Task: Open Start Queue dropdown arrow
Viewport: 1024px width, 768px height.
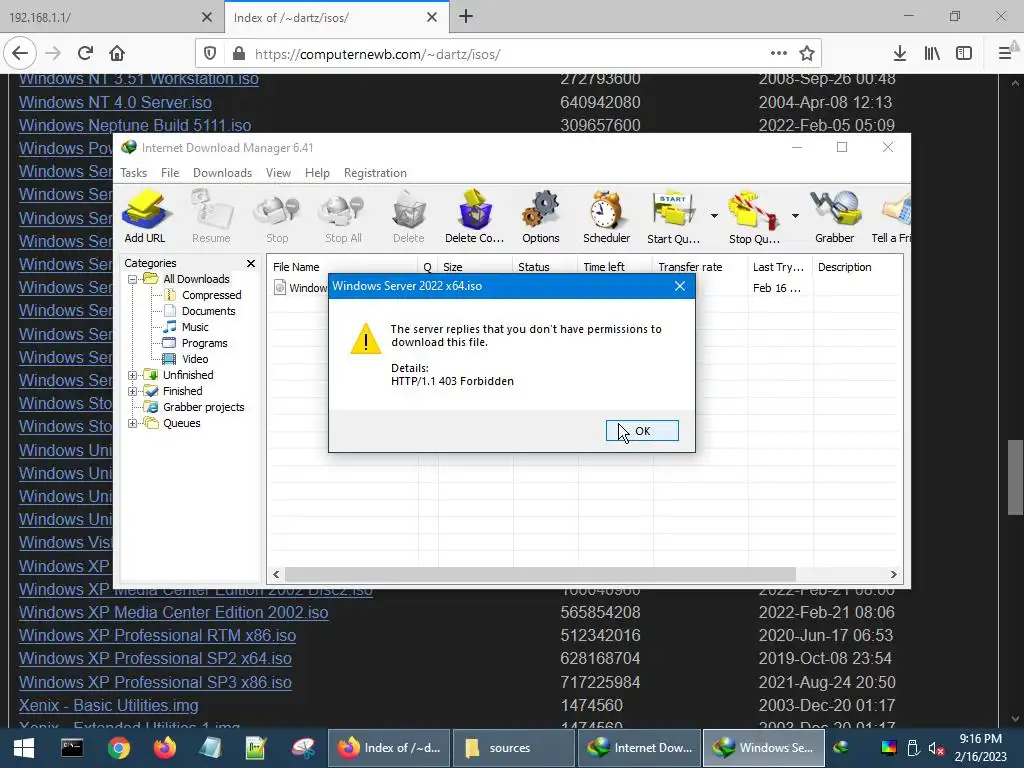Action: coord(714,216)
